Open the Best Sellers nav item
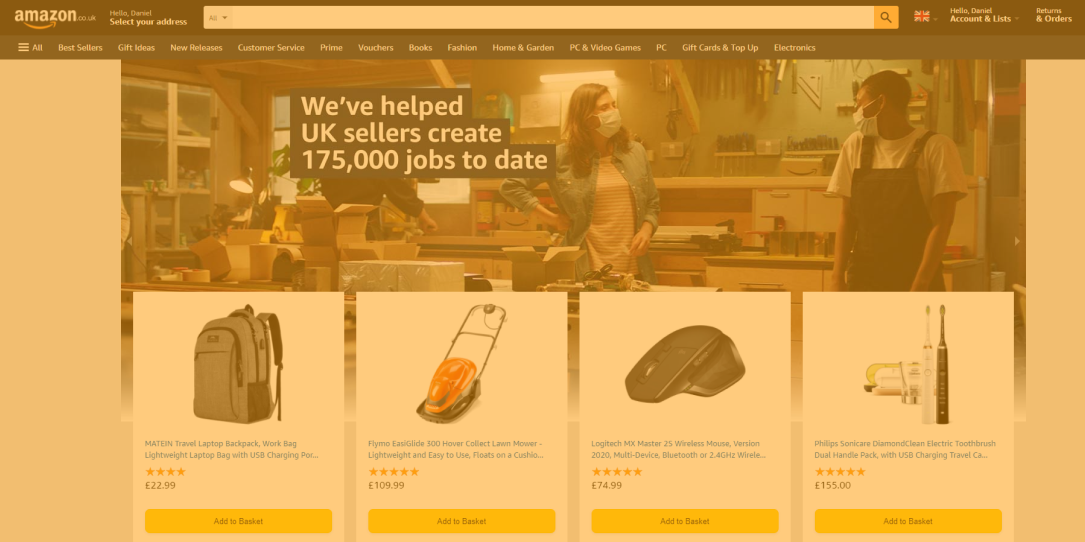The width and height of the screenshot is (1085, 542). pos(80,48)
